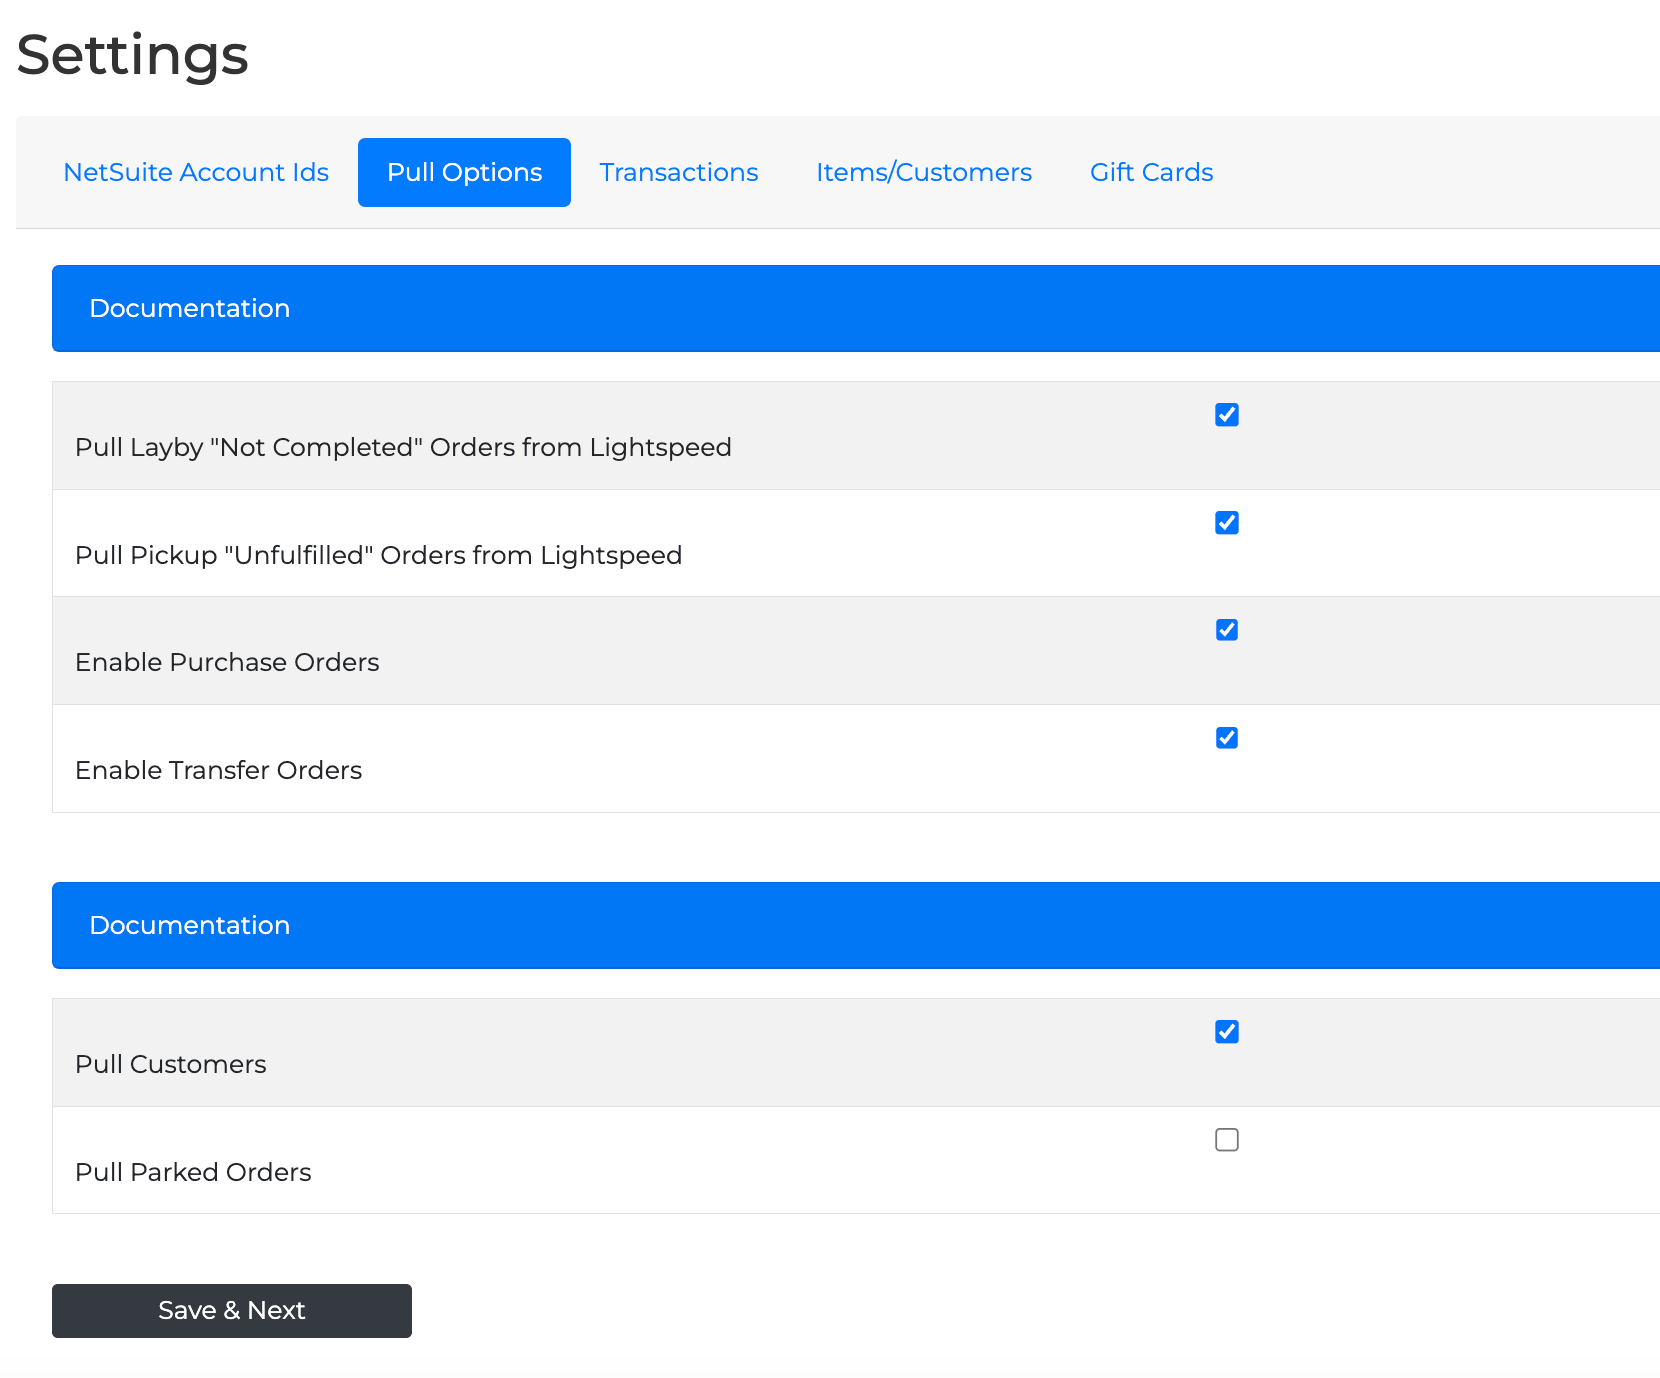Toggle the Pull Pickup Unfulfilled Orders checkbox
This screenshot has height=1378, width=1660.
pyautogui.click(x=1226, y=523)
